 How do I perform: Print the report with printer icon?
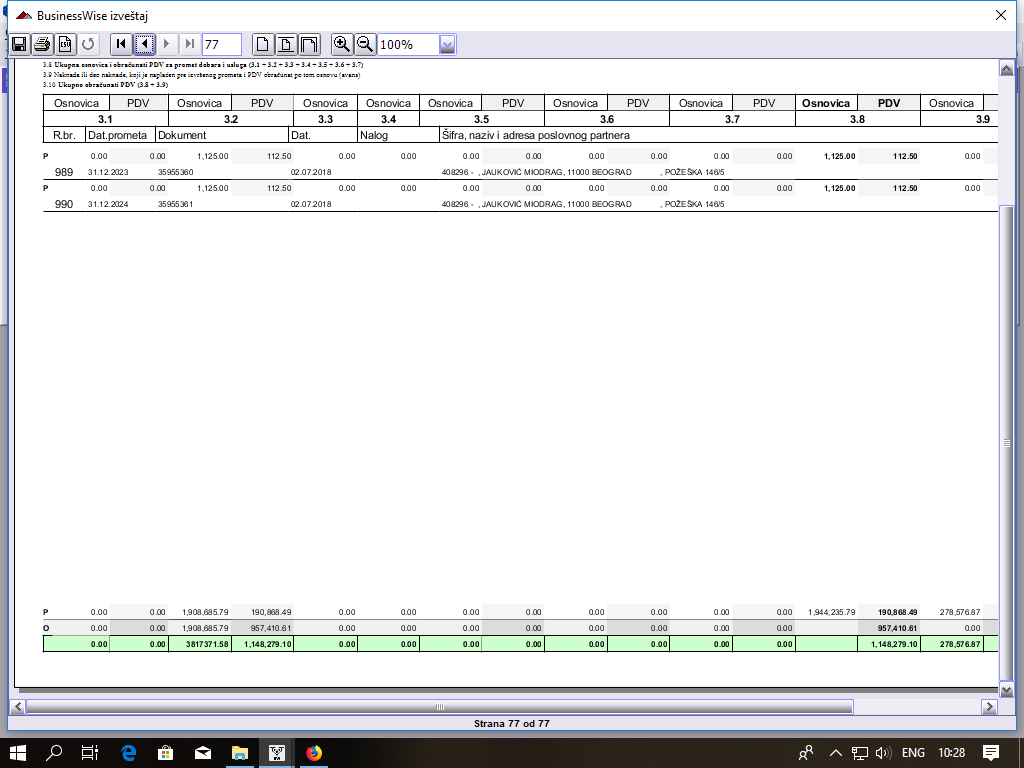[42, 44]
